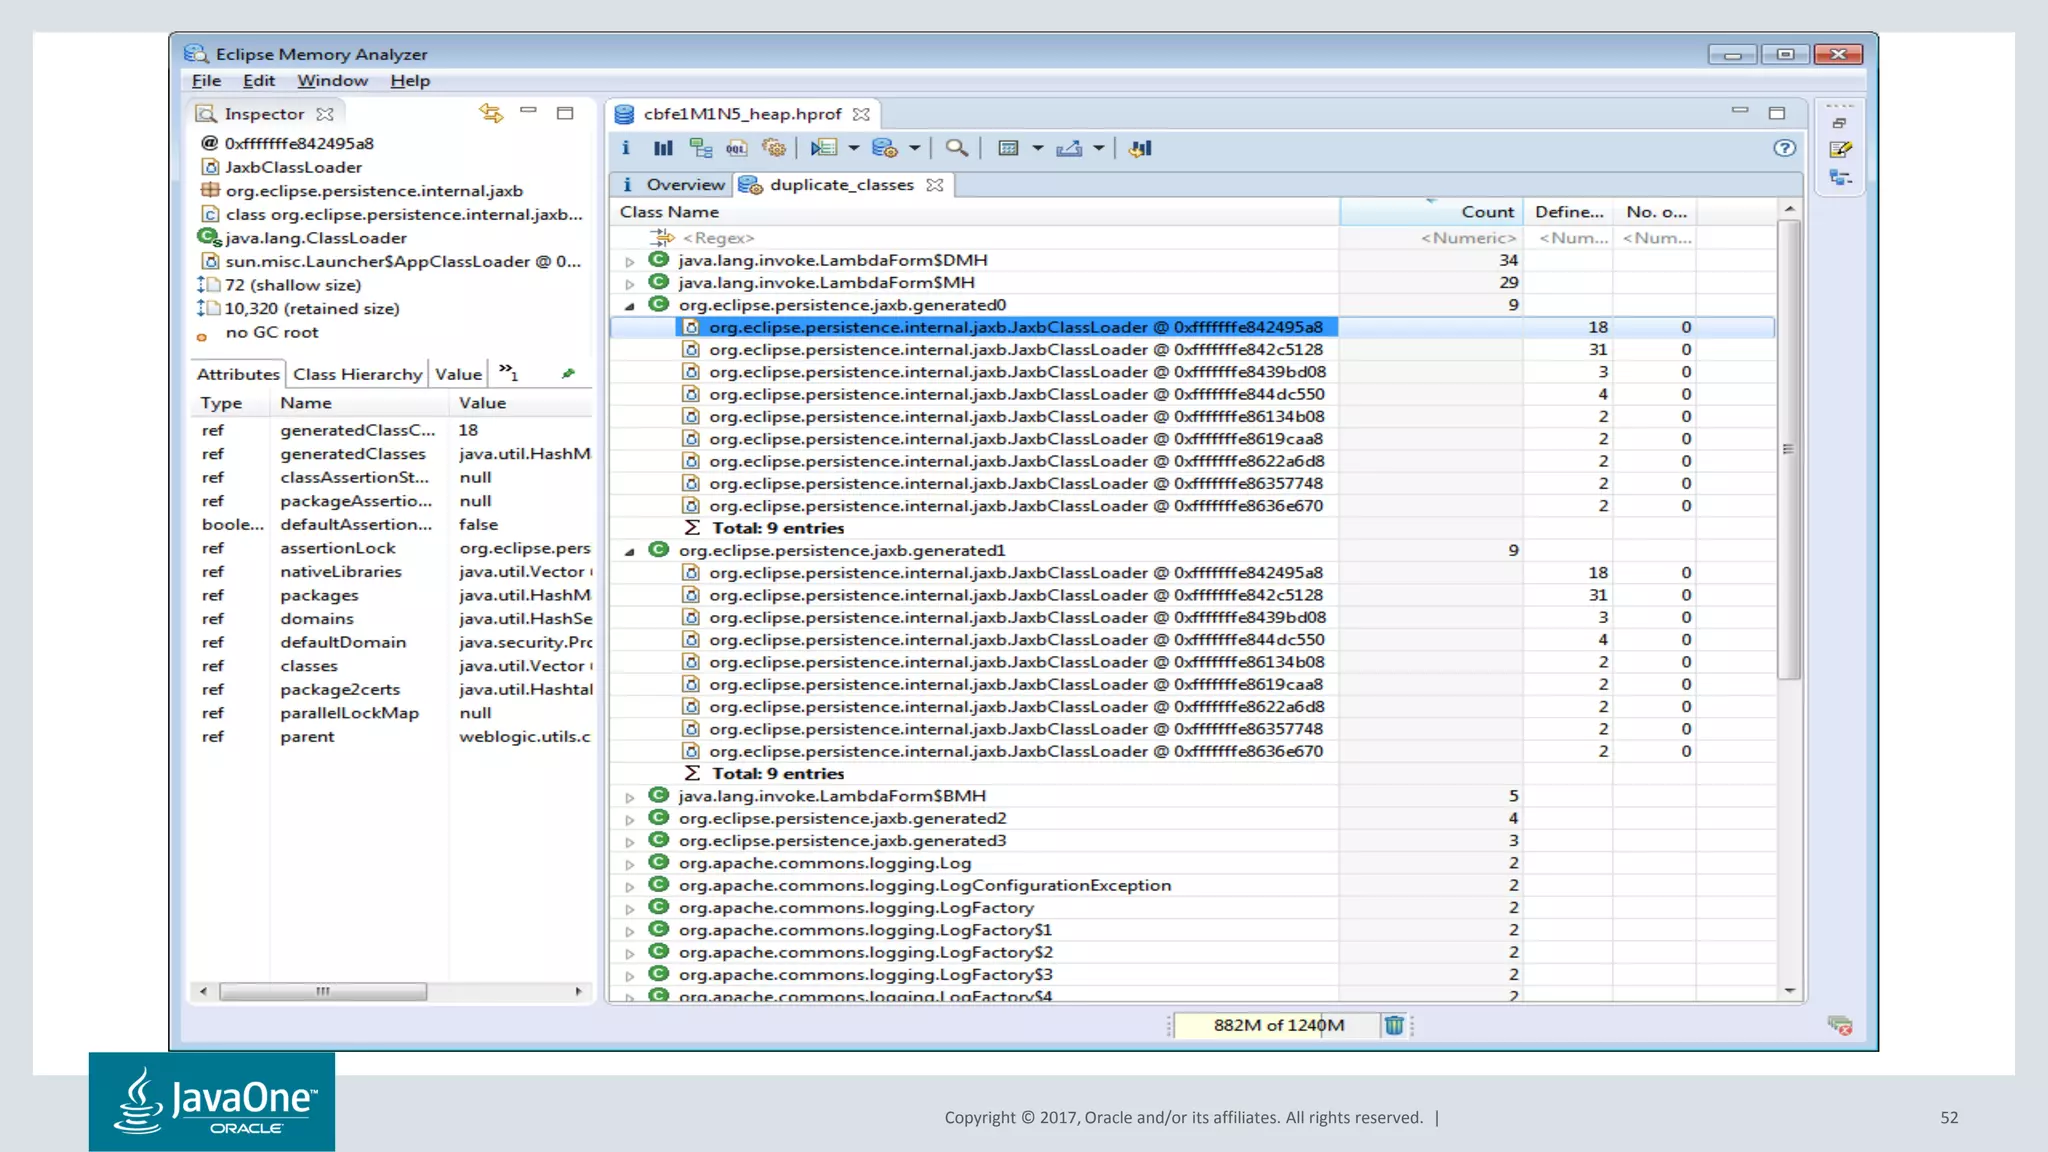Expand java.lang.invoke.LambdaForm$DMH row

(x=630, y=261)
